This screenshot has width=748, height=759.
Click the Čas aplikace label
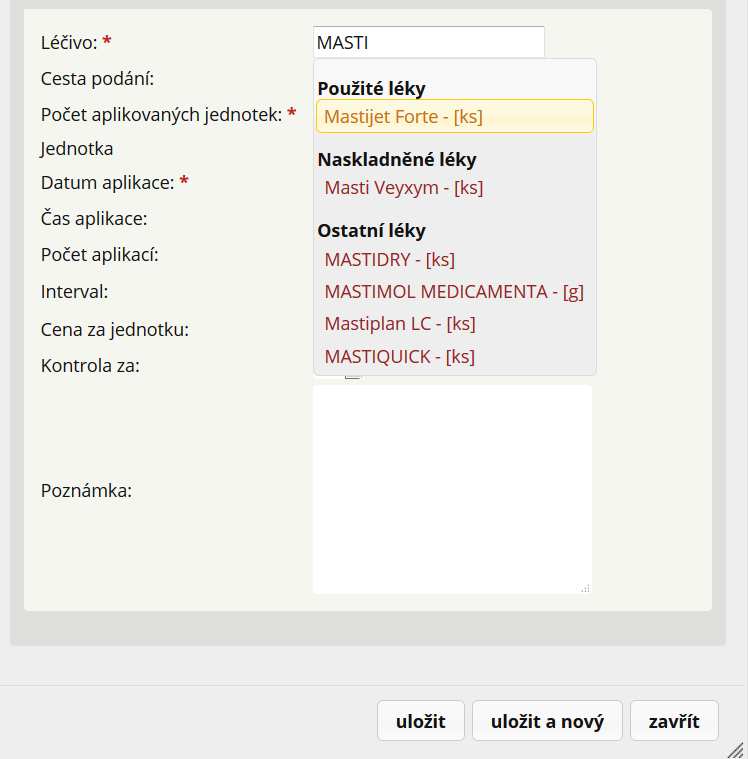click(94, 219)
